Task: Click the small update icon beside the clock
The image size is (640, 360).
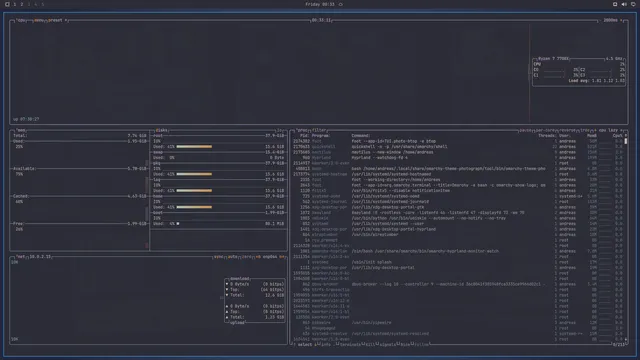Action: (x=341, y=4)
